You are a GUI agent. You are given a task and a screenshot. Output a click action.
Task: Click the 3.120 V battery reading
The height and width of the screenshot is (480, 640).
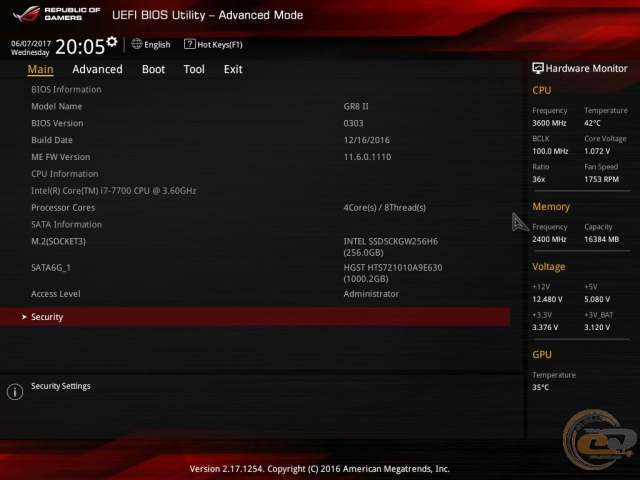[597, 327]
